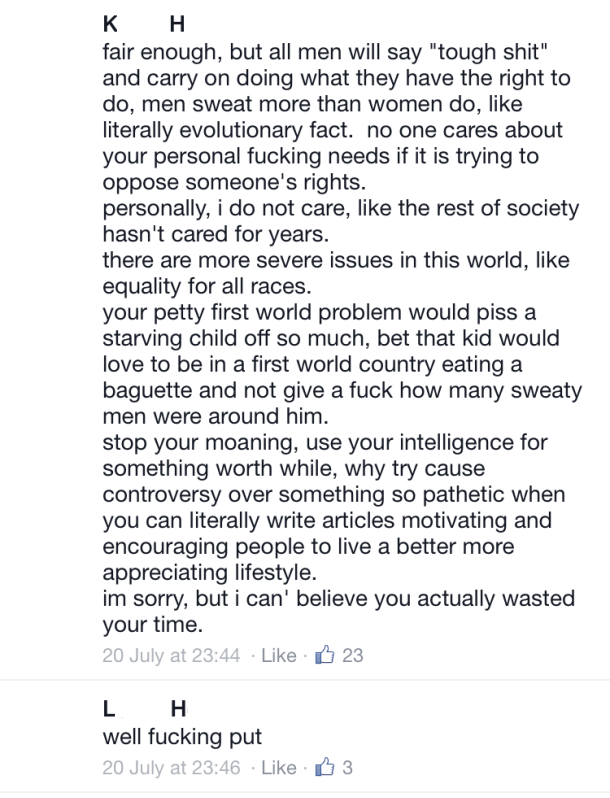Like the "well fucking put" reply
The width and height of the screenshot is (610, 798).
coord(279,767)
